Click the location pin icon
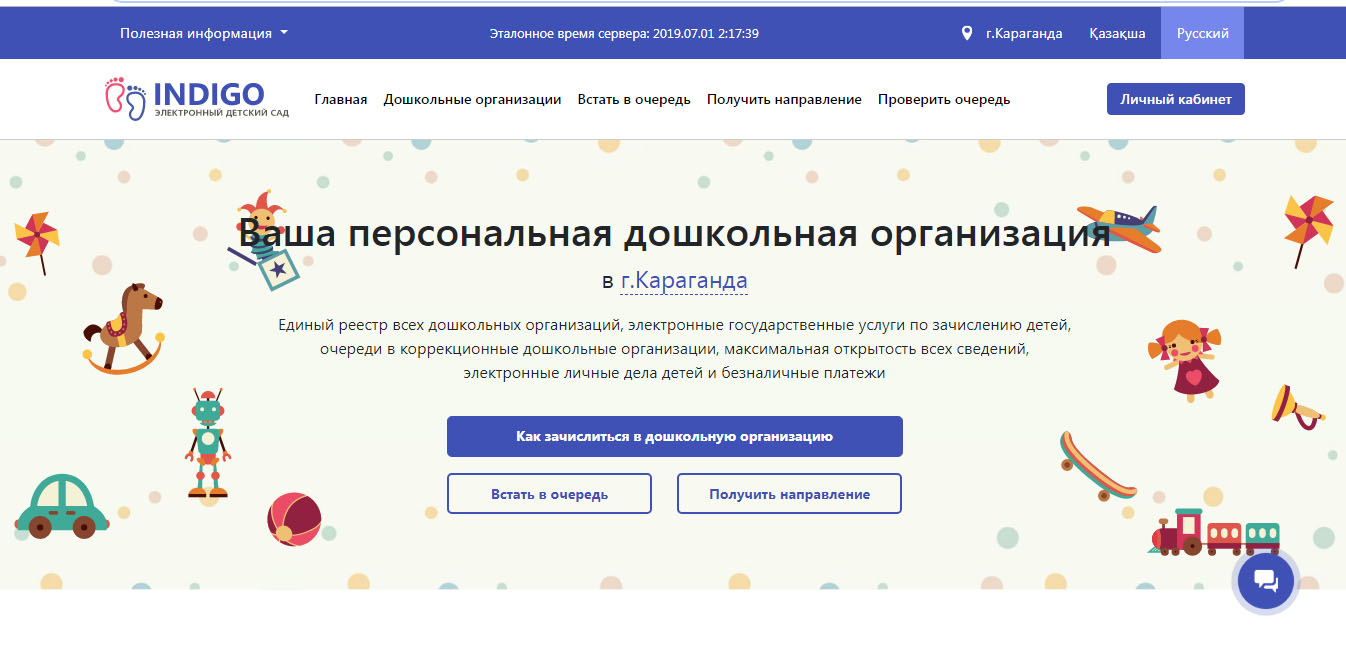 pos(966,33)
